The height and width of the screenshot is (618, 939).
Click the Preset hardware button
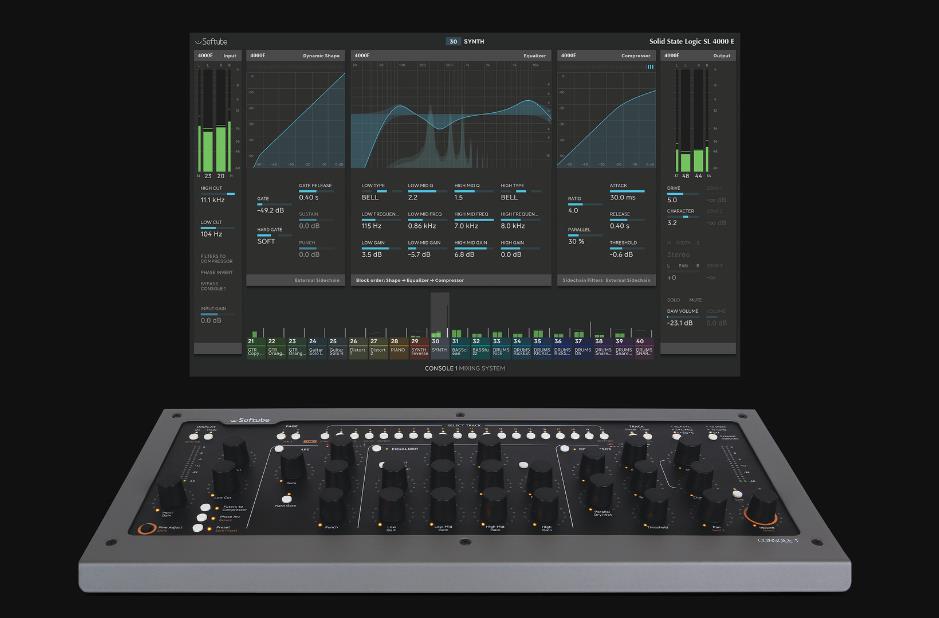click(x=198, y=528)
